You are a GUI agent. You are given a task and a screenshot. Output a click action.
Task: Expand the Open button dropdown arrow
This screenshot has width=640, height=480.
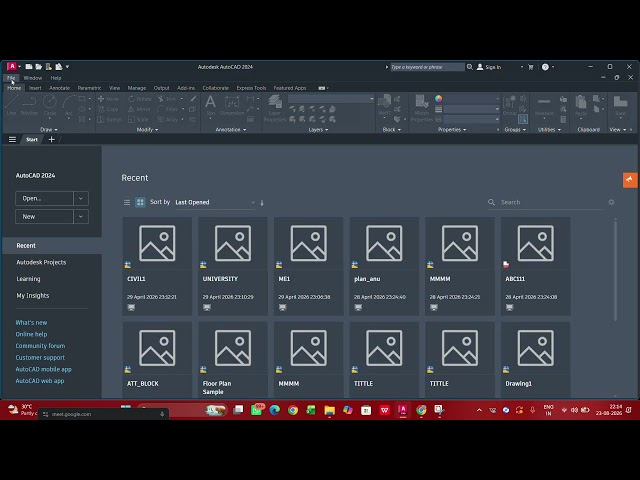81,198
